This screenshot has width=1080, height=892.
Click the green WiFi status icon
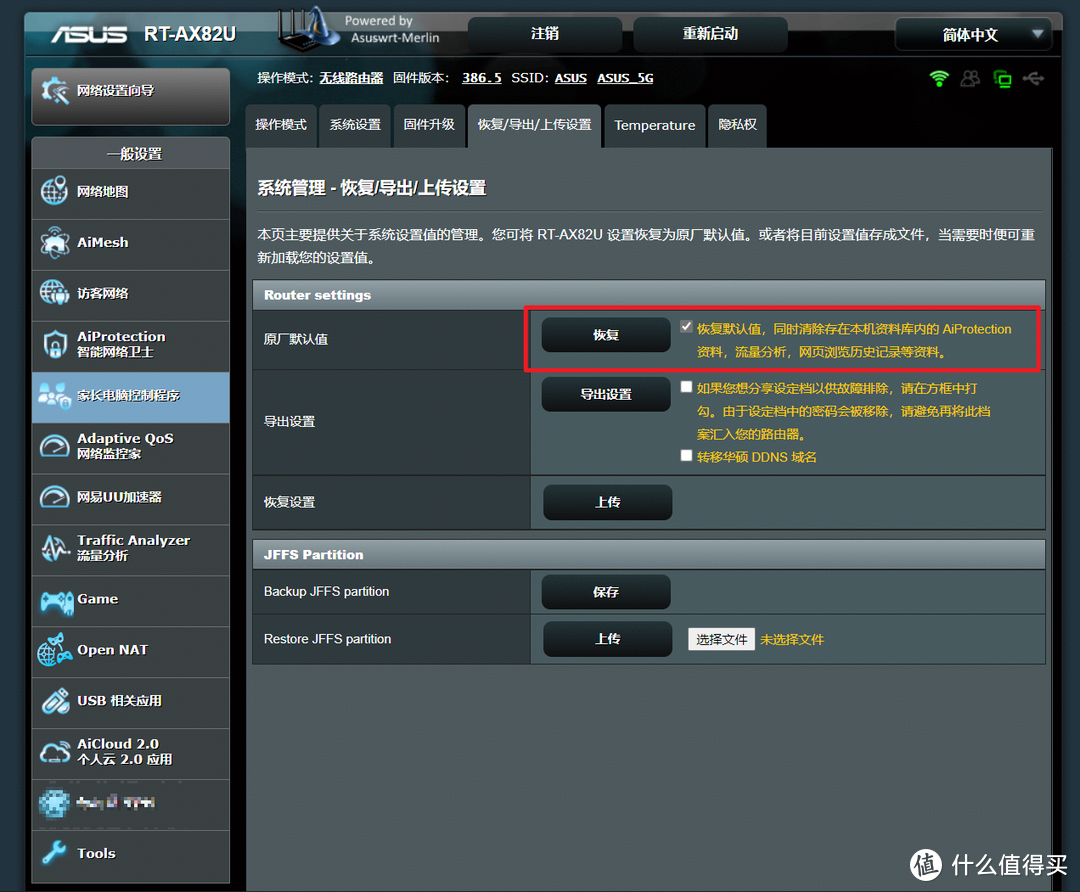pyautogui.click(x=939, y=79)
